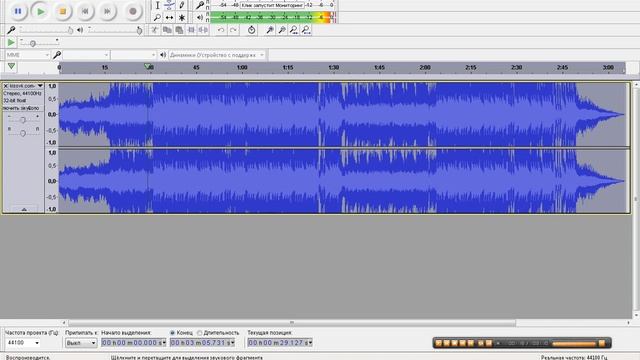
Task: Select the 'Конец' radio button
Action: point(172,333)
